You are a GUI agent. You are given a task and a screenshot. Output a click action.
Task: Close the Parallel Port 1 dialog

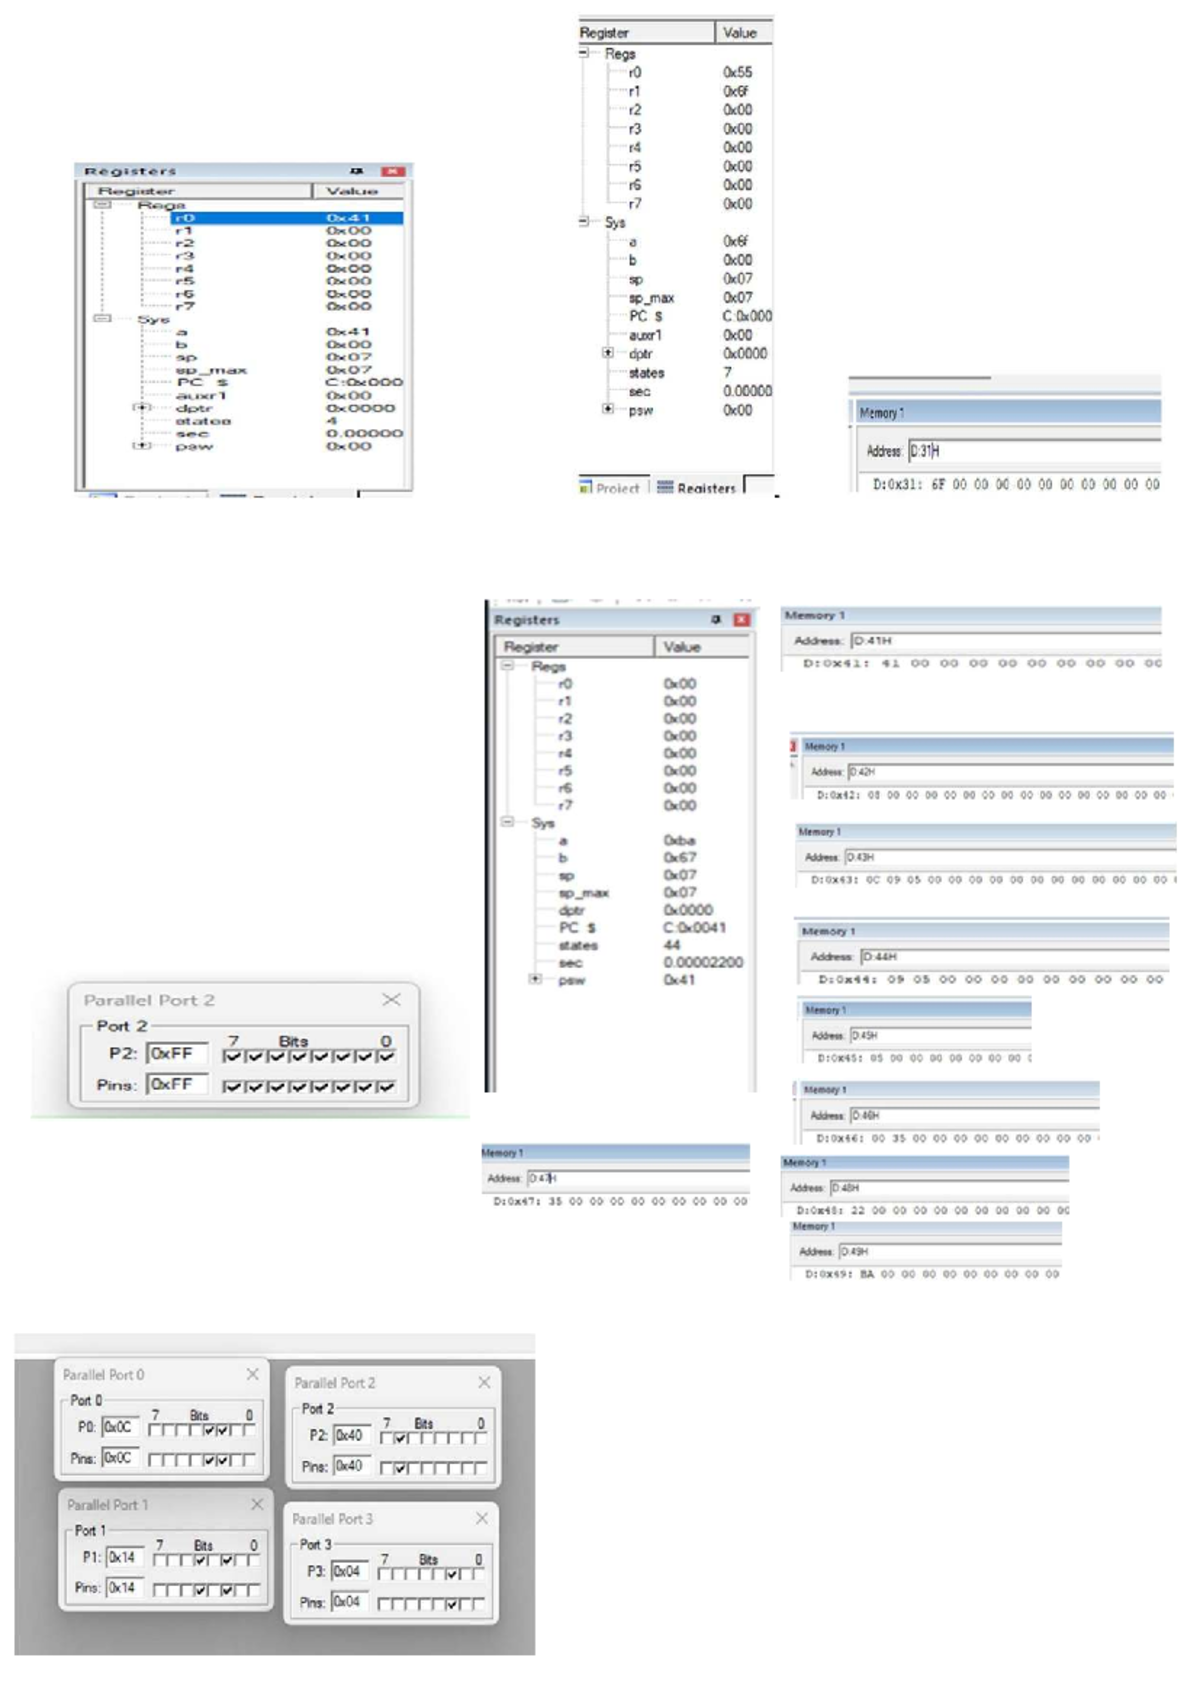(x=257, y=1504)
